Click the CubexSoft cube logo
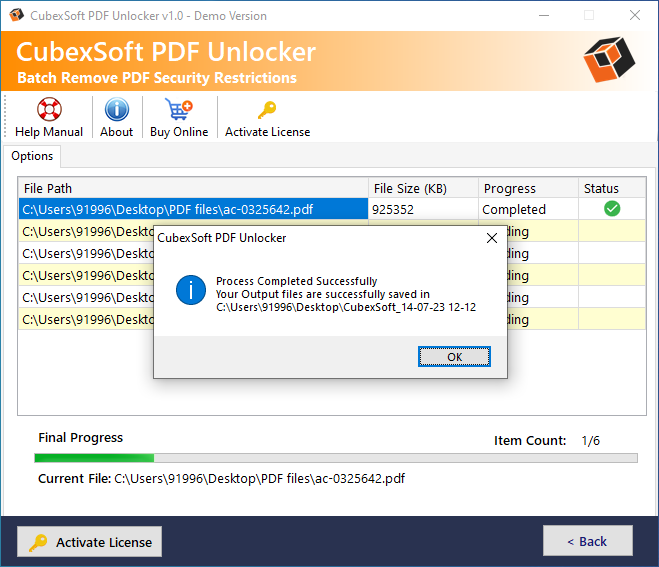659x567 pixels. pyautogui.click(x=609, y=61)
